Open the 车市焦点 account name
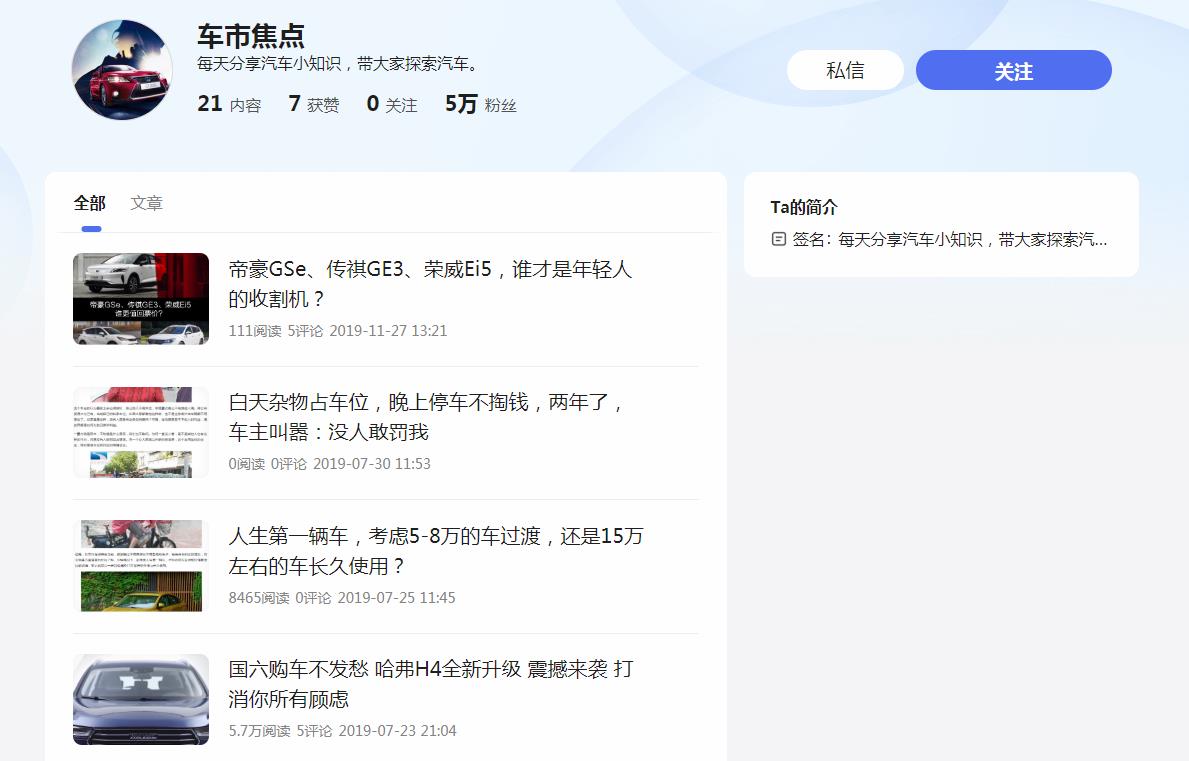Image resolution: width=1189 pixels, height=761 pixels. [251, 36]
